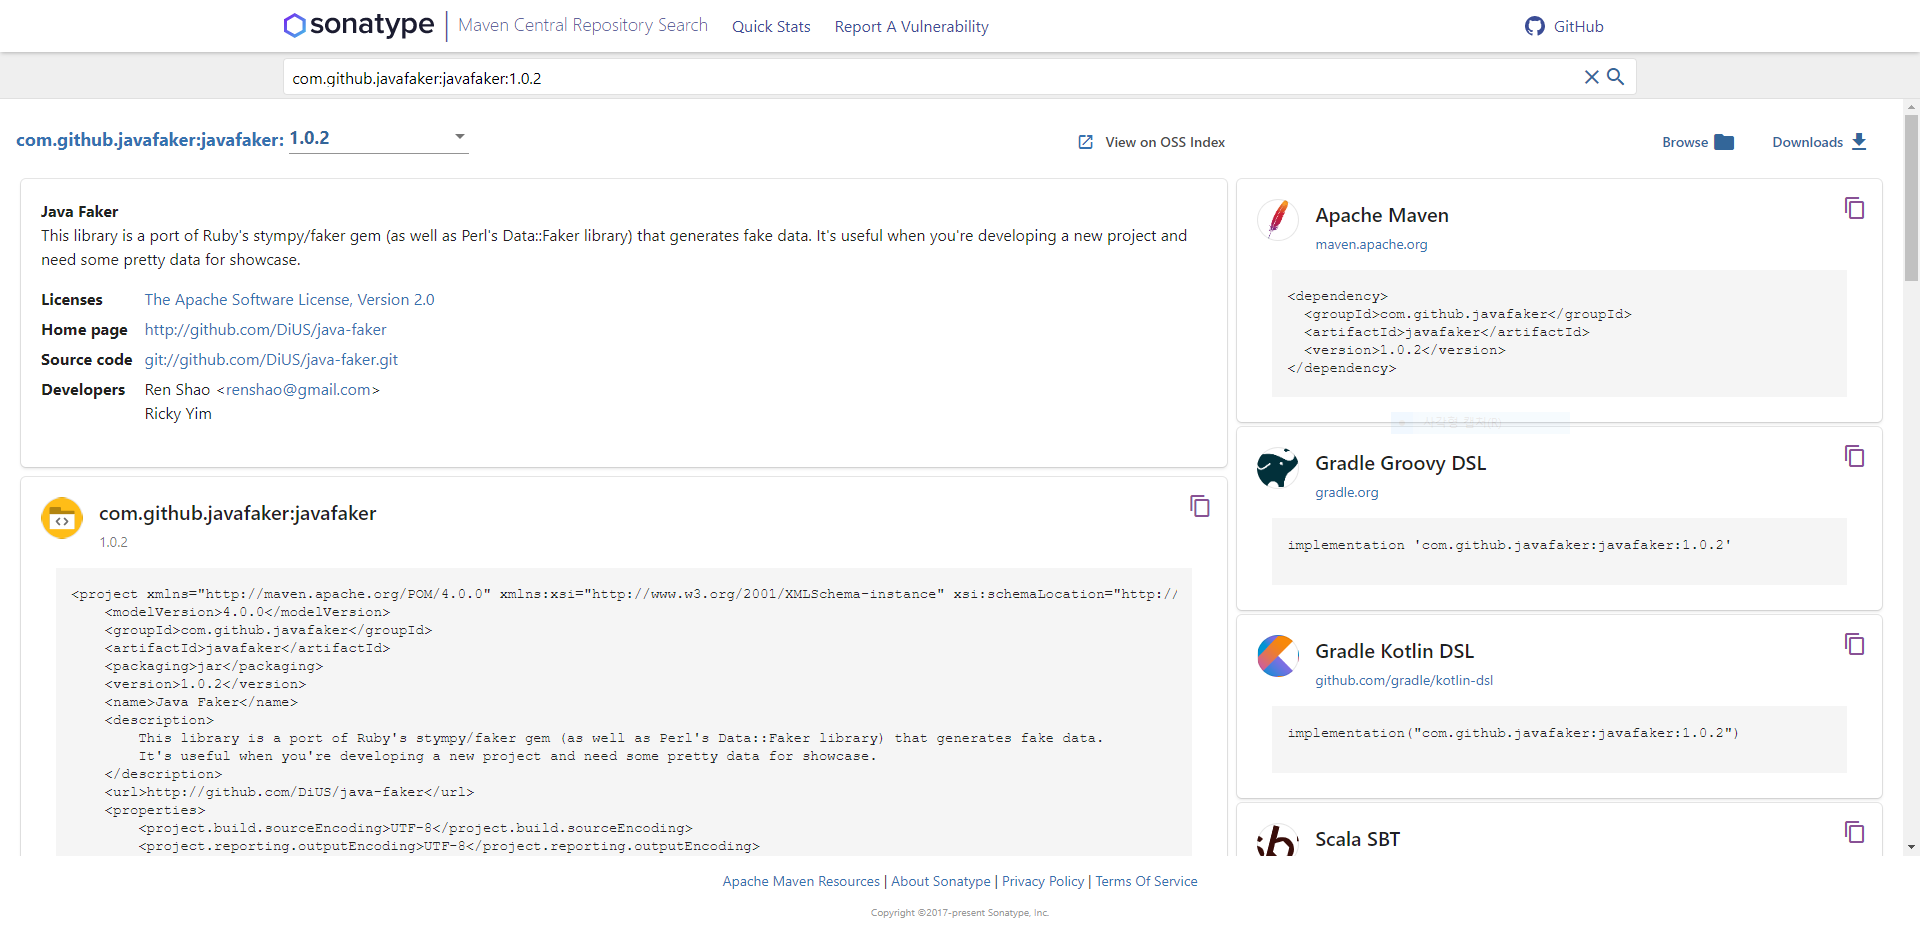1920x932 pixels.
Task: Click the com.github.javafaker:javafaker: title link
Action: click(x=150, y=140)
